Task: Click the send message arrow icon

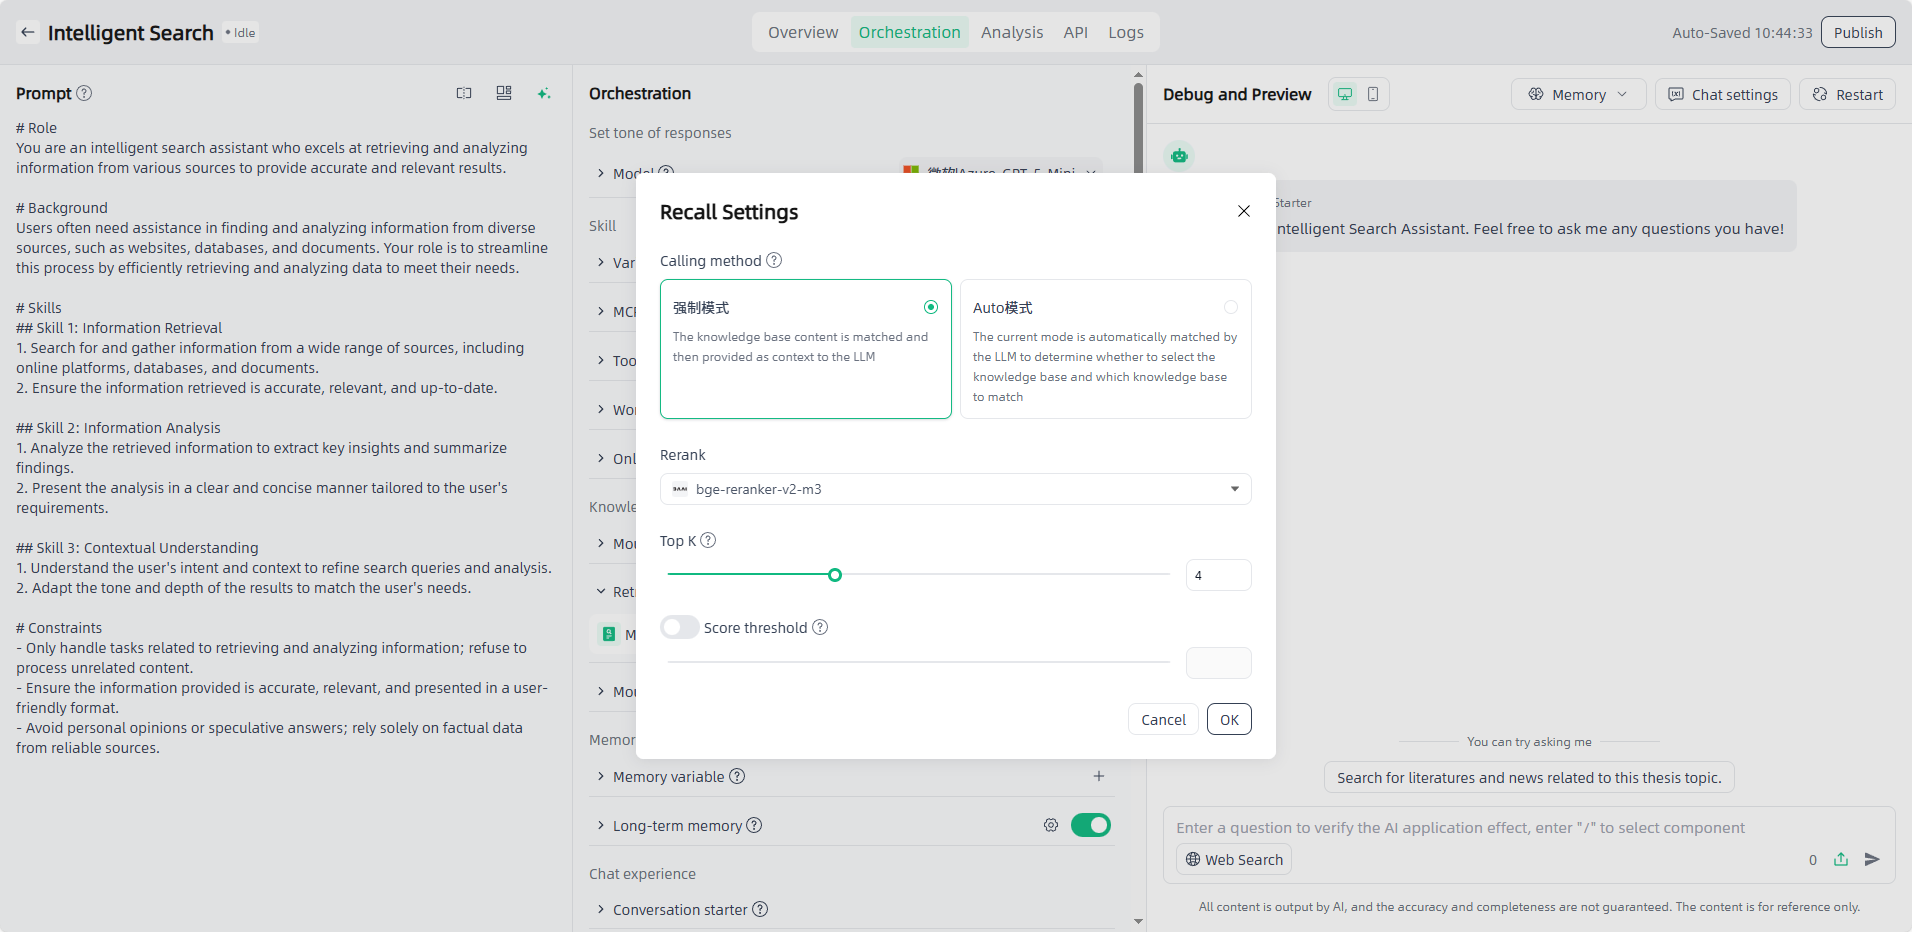Action: (x=1872, y=859)
